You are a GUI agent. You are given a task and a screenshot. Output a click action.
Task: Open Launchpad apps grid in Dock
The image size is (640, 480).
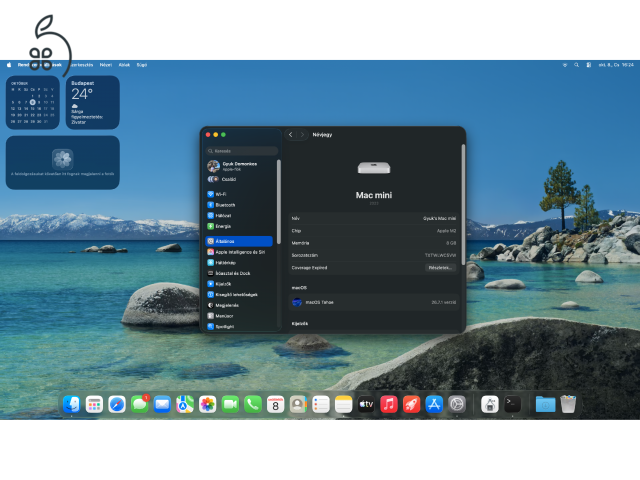point(94,404)
